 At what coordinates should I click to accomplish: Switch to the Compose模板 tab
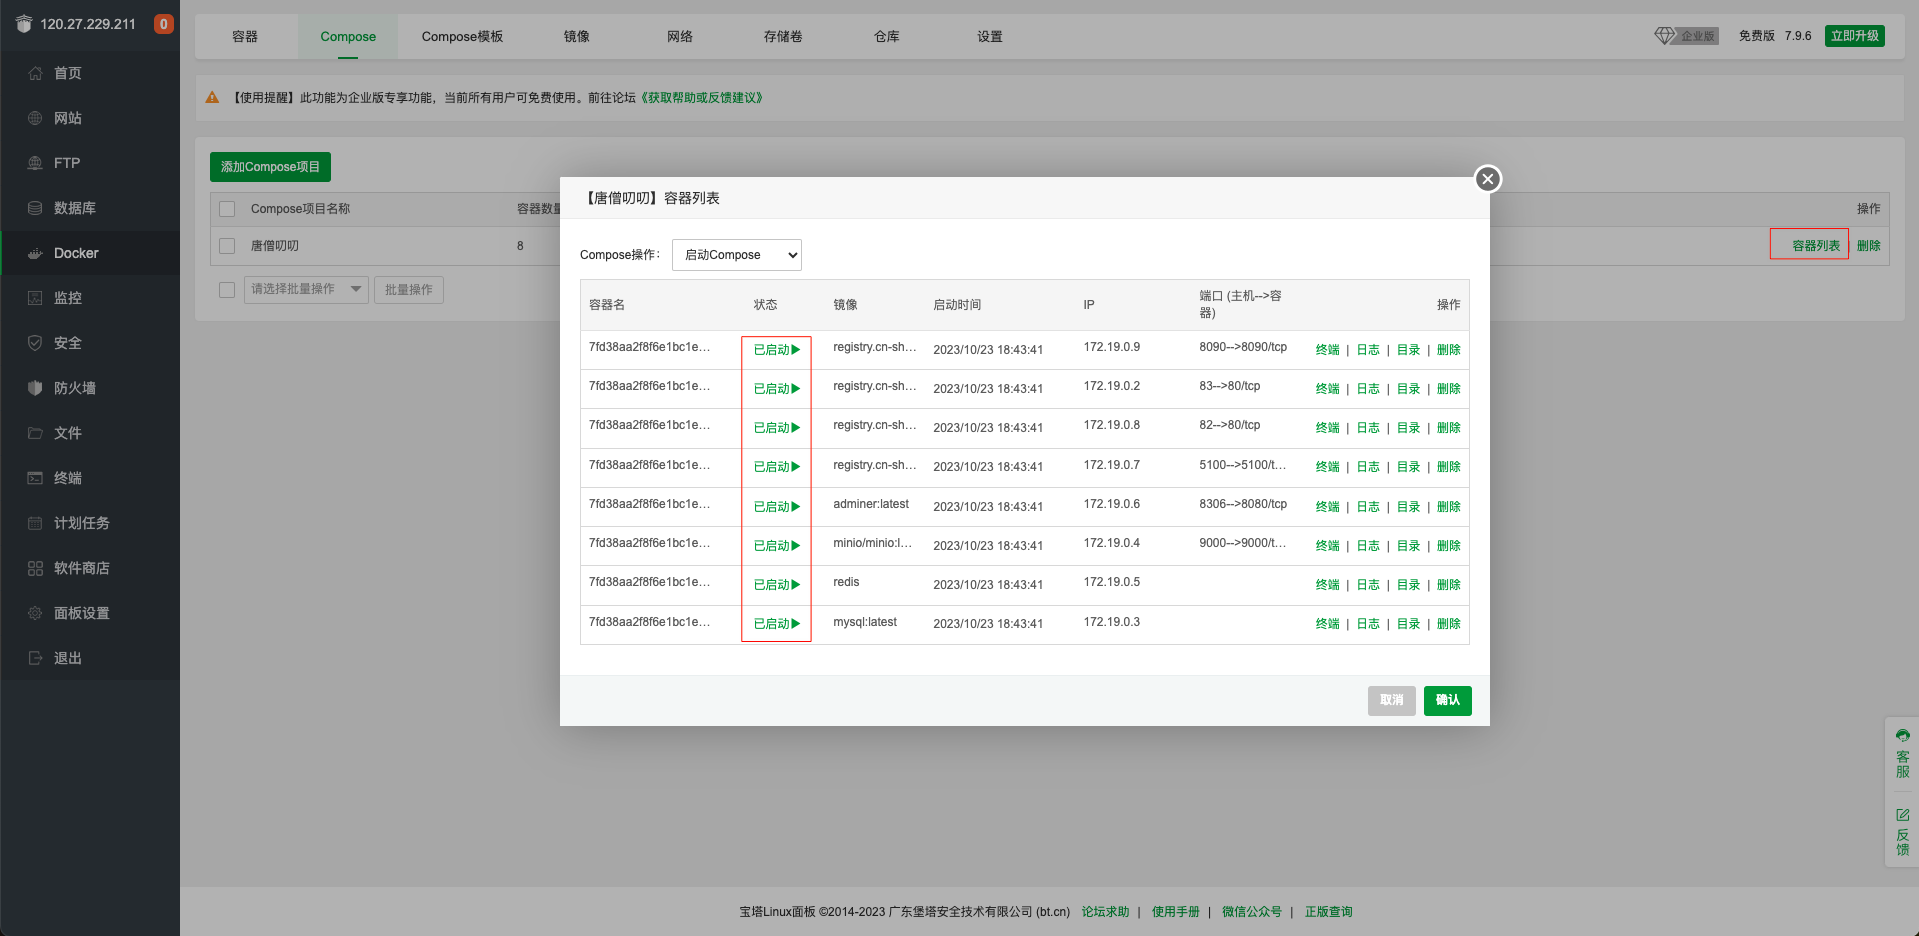pos(462,37)
